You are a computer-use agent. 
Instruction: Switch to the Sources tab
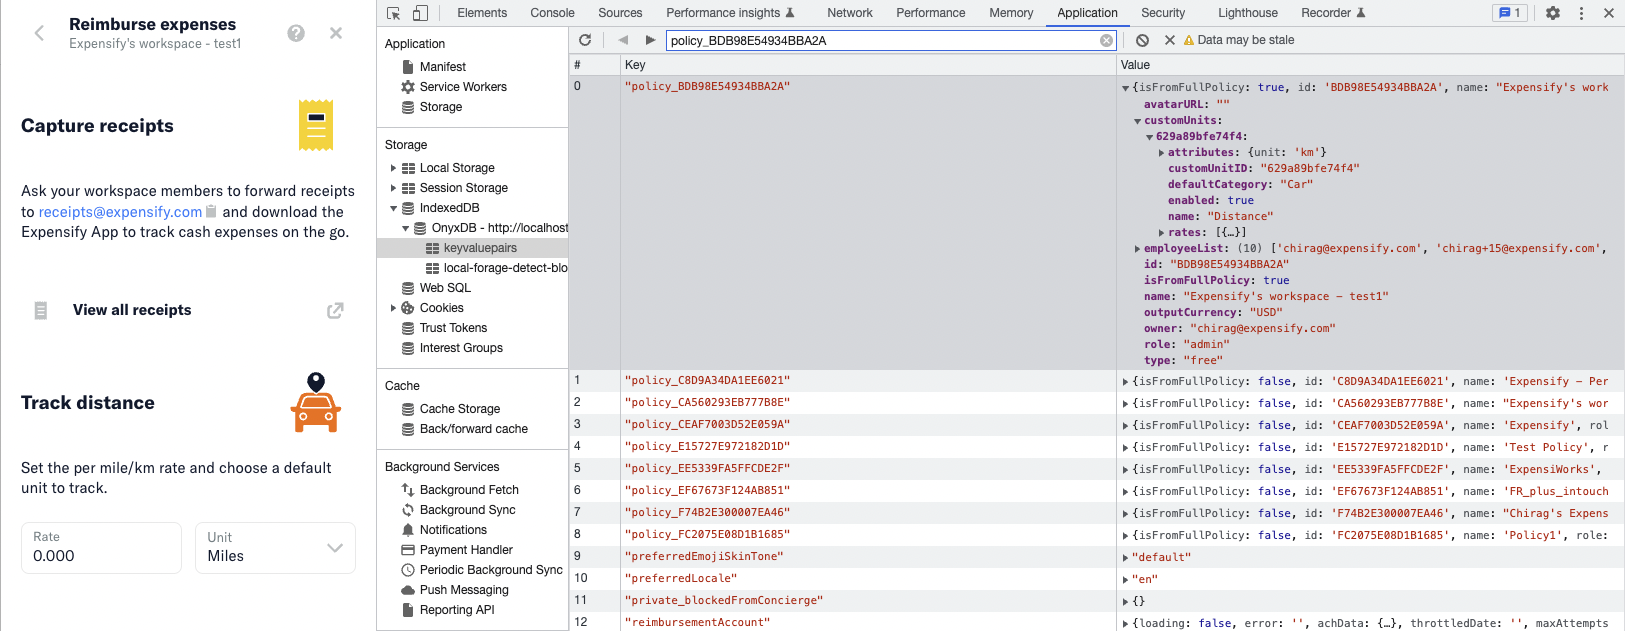point(620,13)
